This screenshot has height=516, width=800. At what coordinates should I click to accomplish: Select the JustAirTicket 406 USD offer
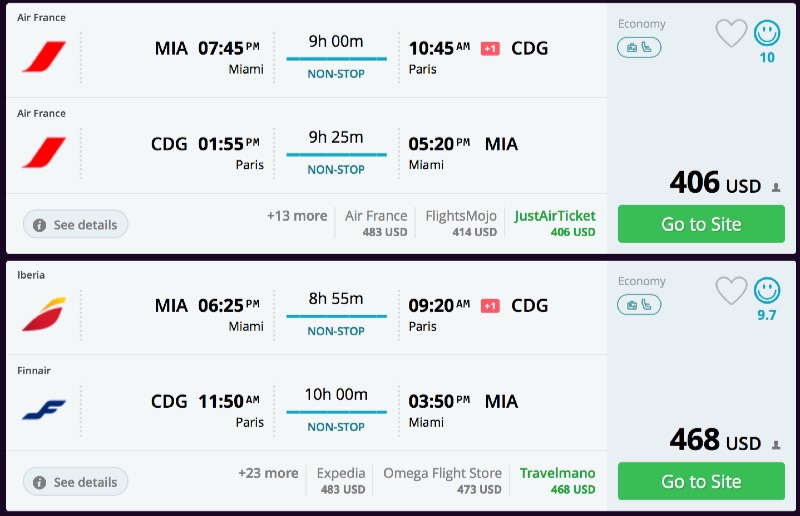pos(554,223)
